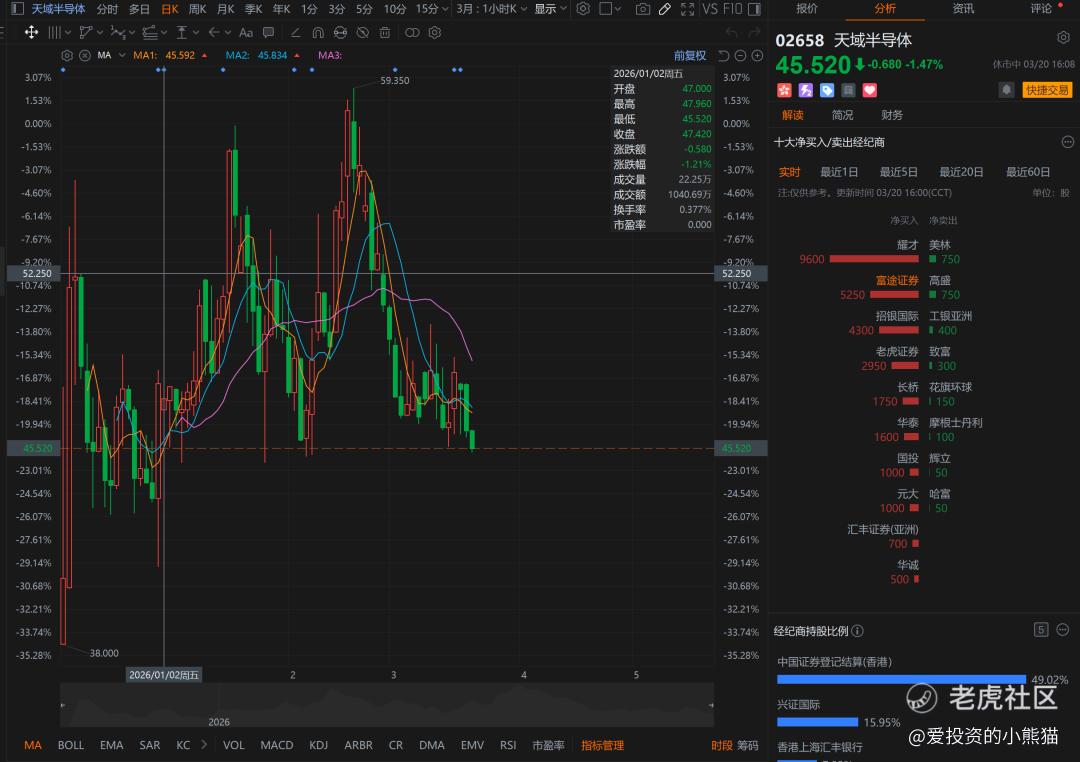Expand more indicators chevron after KC
The image size is (1080, 762).
pos(205,745)
